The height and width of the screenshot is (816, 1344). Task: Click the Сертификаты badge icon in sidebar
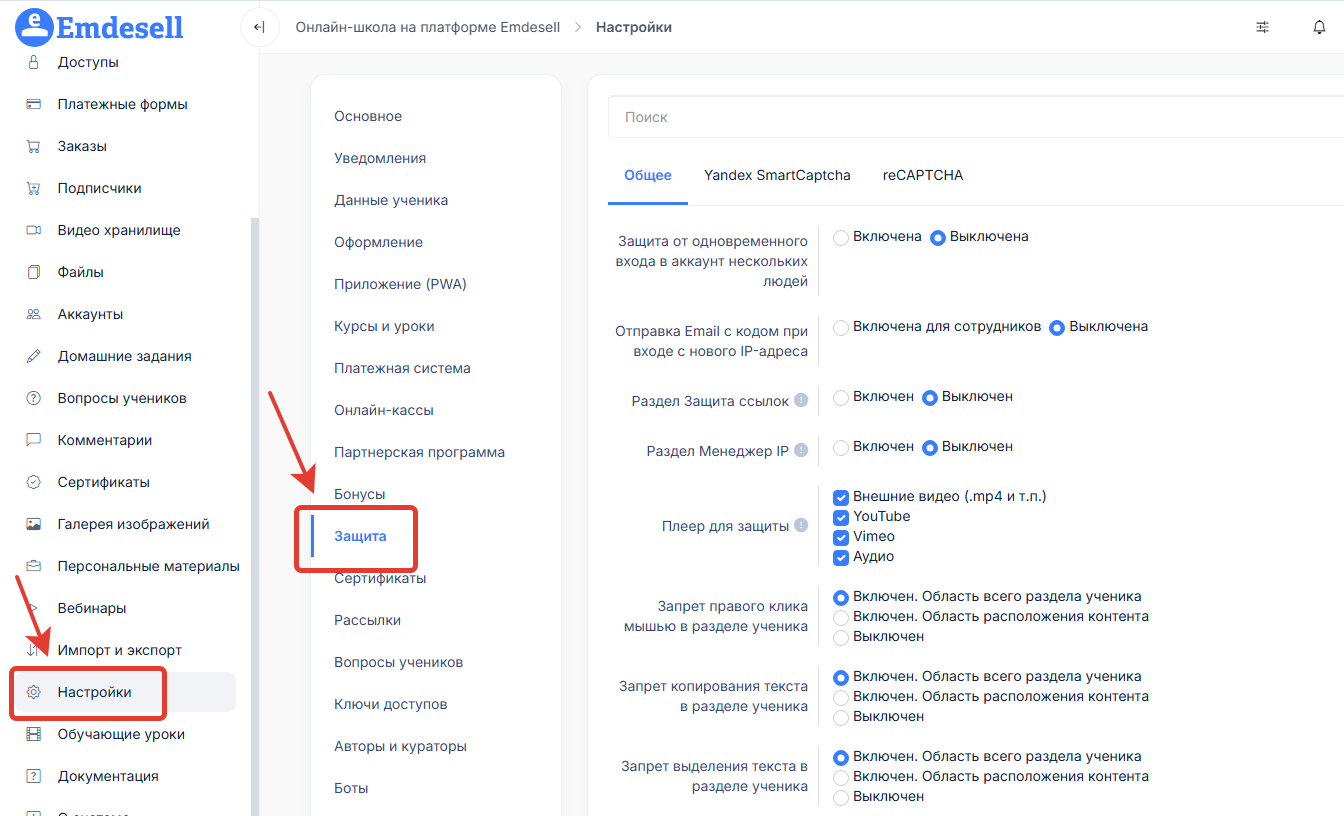click(34, 482)
